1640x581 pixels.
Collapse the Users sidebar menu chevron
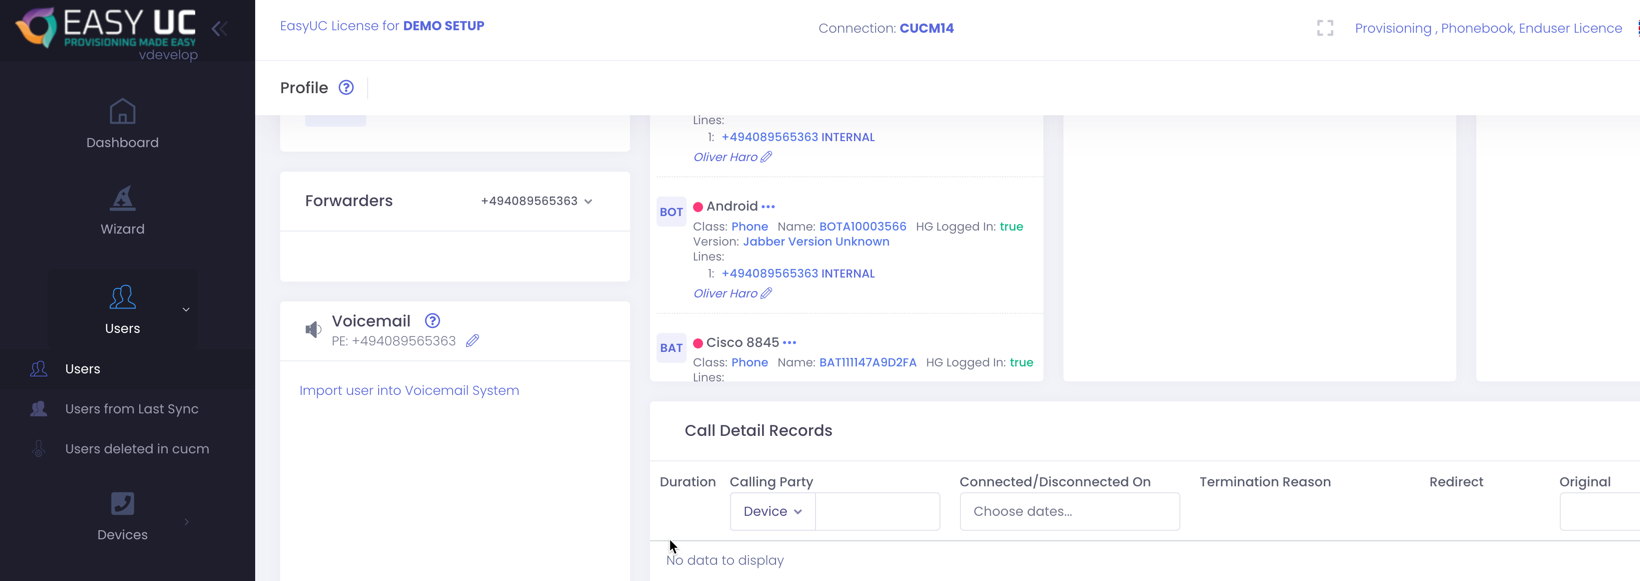pos(186,310)
